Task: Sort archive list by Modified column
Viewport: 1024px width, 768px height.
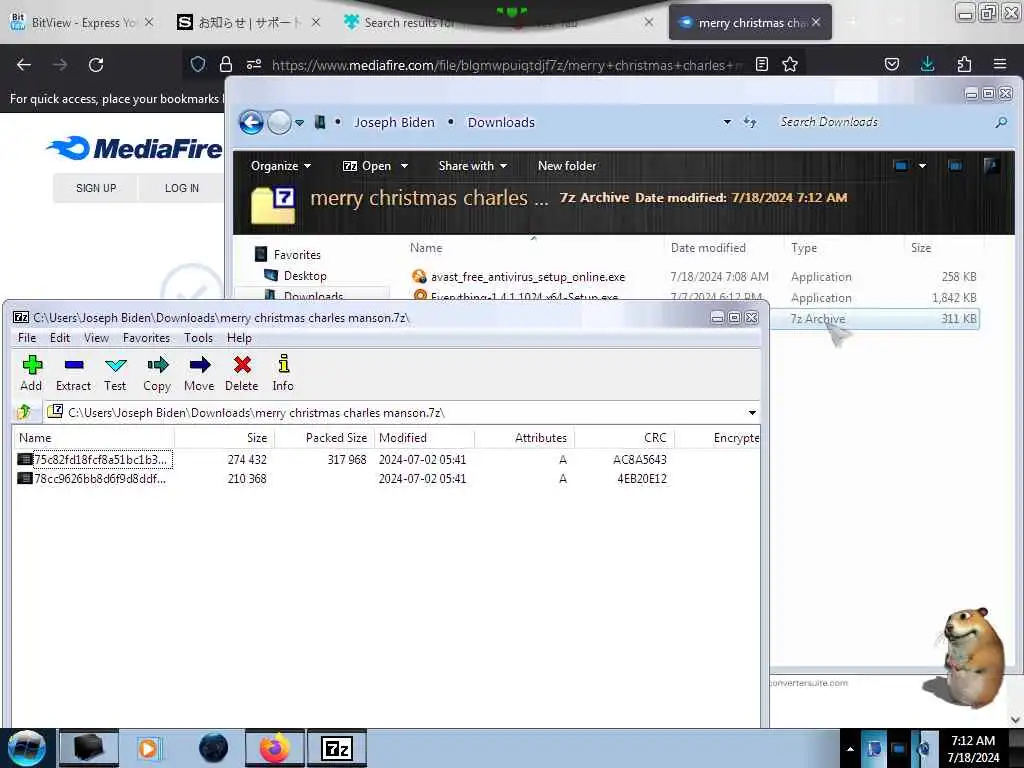Action: pyautogui.click(x=424, y=438)
